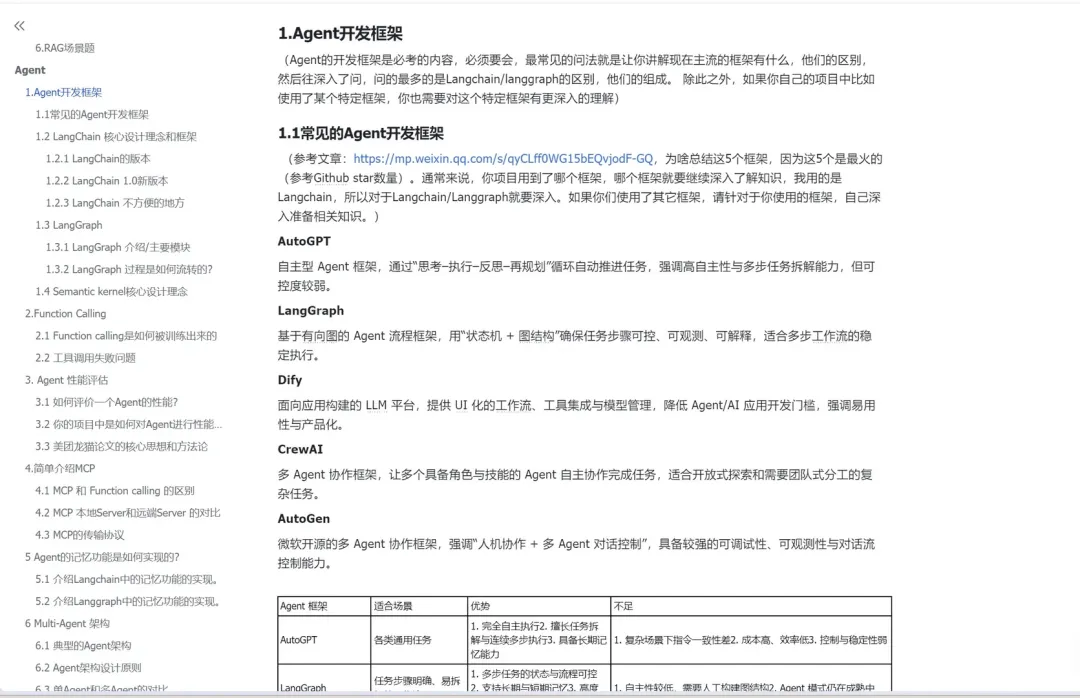The width and height of the screenshot is (1080, 698).
Task: Click the Dify subheading
Action: (x=290, y=380)
